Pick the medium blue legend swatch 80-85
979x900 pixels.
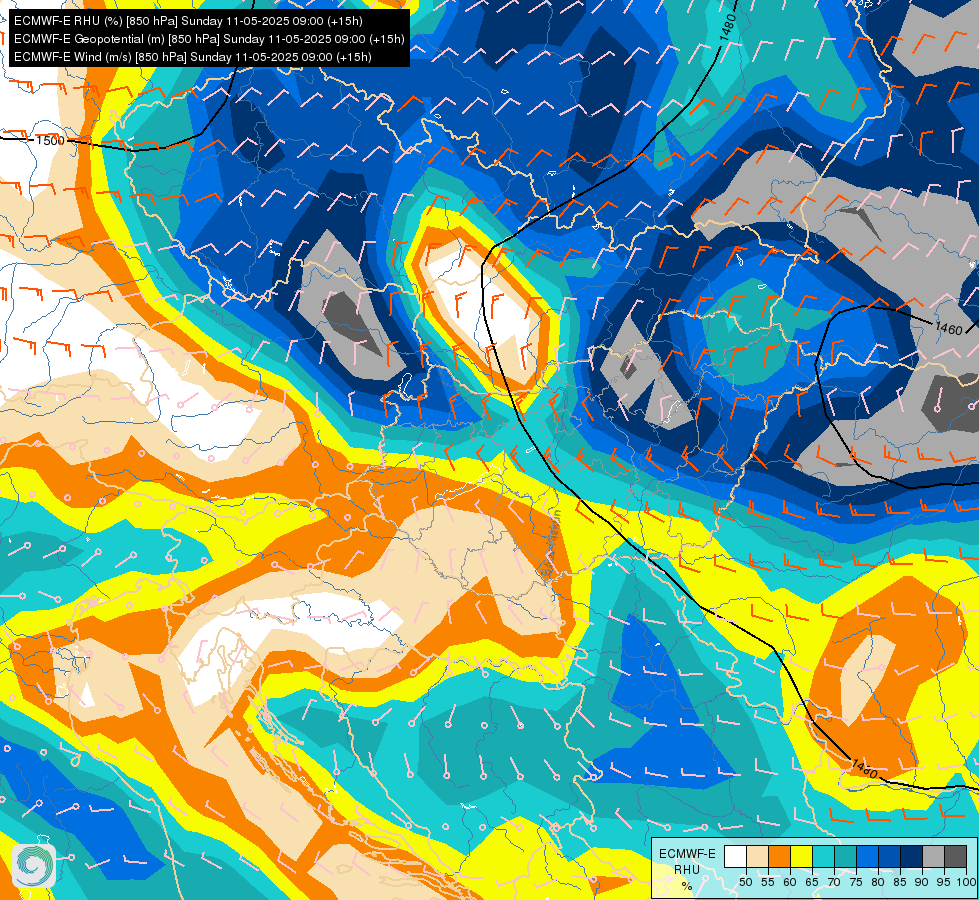(x=889, y=856)
